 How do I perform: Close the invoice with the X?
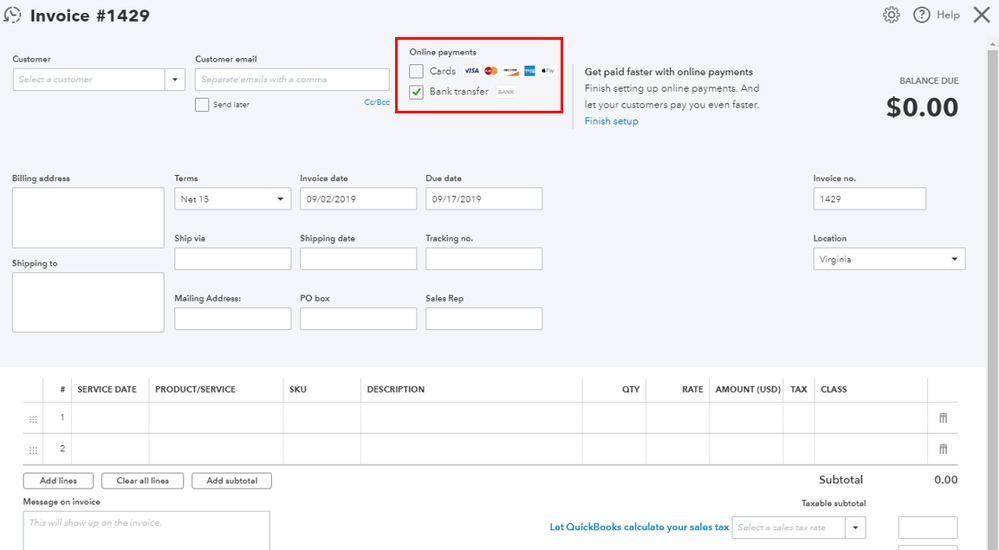(982, 15)
